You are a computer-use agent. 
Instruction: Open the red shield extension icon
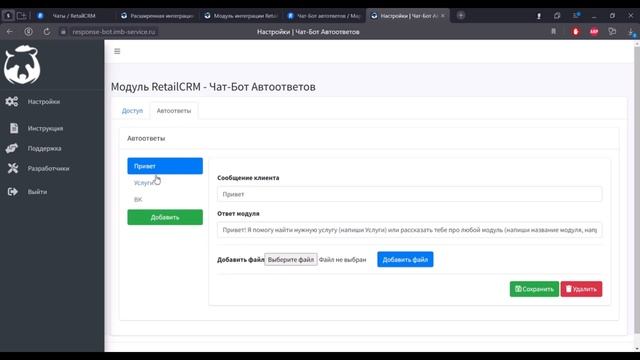[576, 31]
